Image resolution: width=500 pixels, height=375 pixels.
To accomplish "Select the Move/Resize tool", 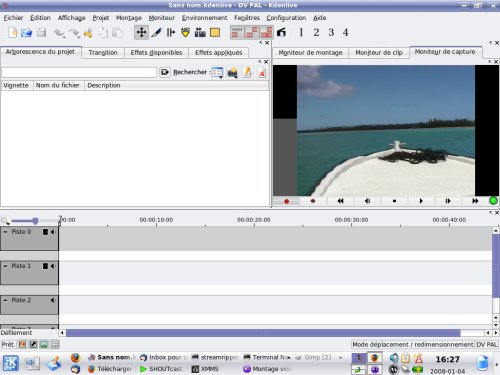I will coord(141,33).
